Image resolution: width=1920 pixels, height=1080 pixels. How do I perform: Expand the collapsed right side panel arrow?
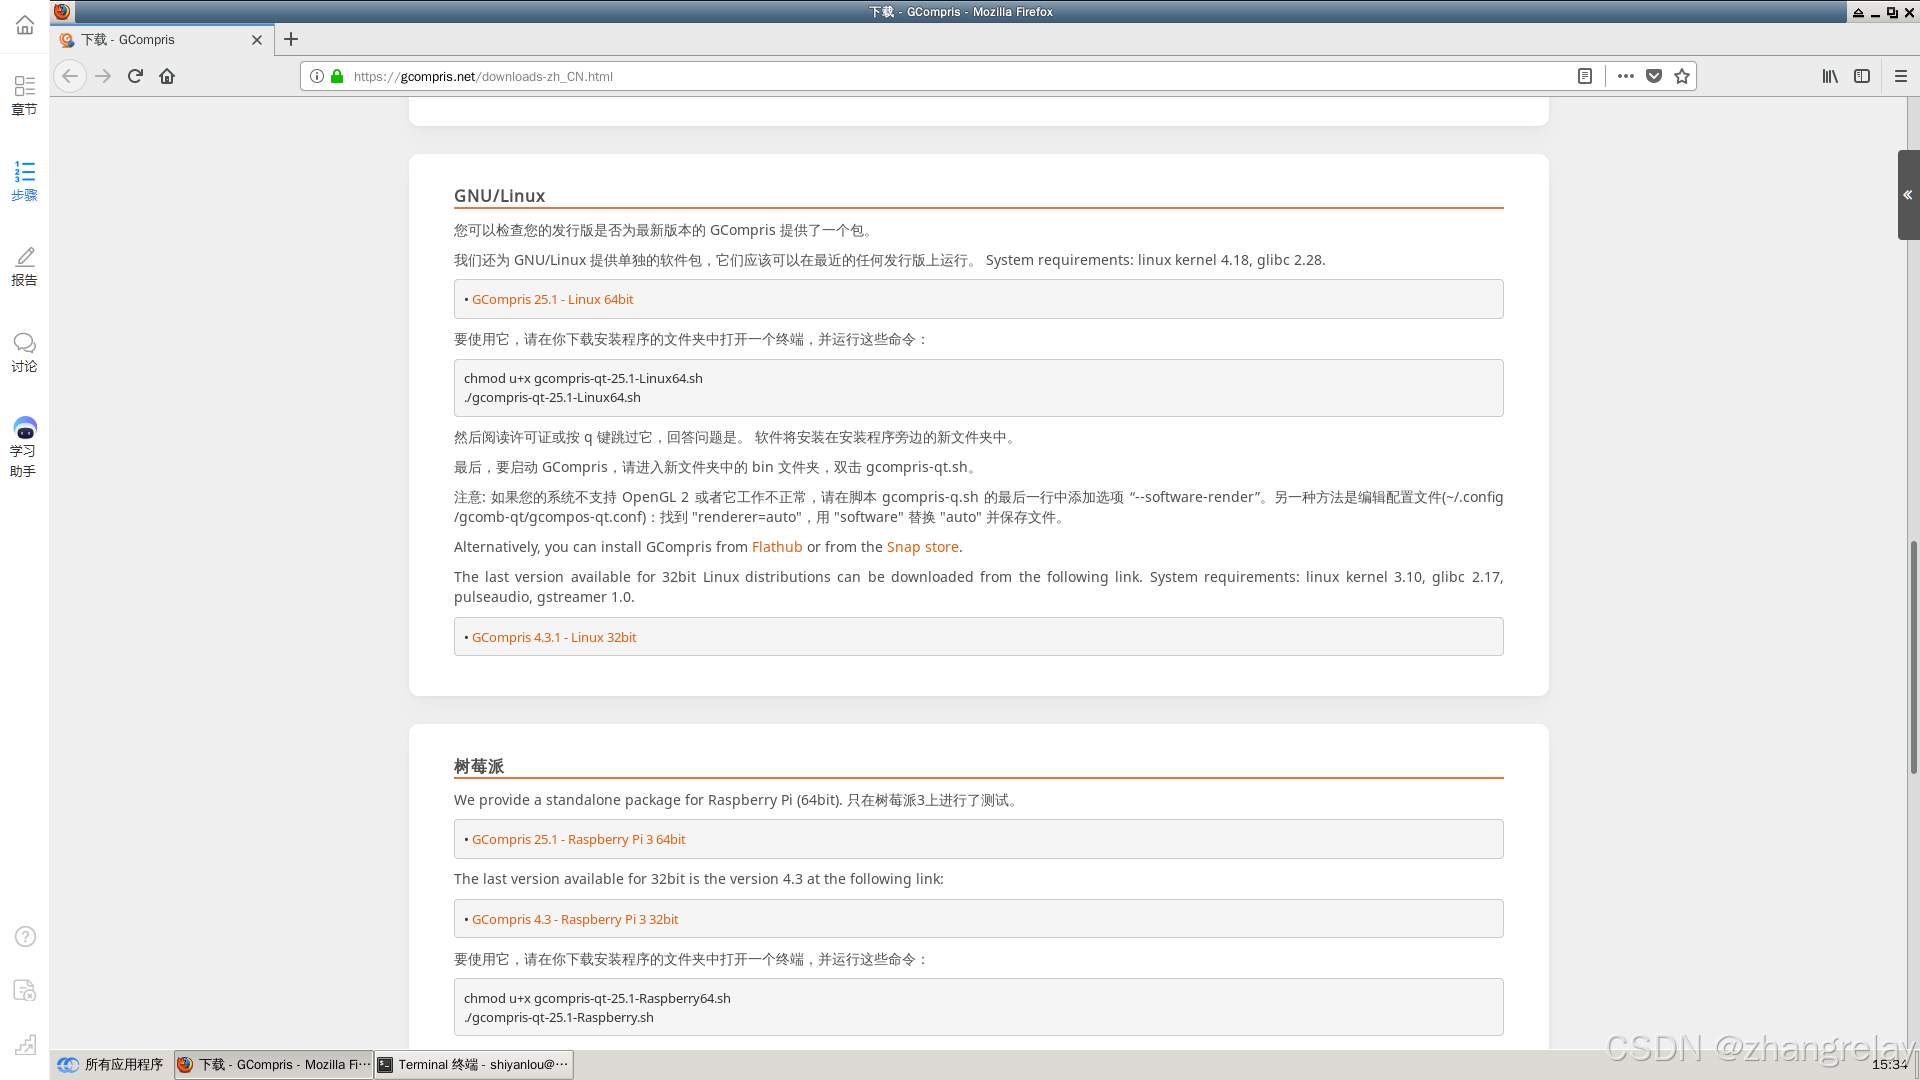(1908, 195)
